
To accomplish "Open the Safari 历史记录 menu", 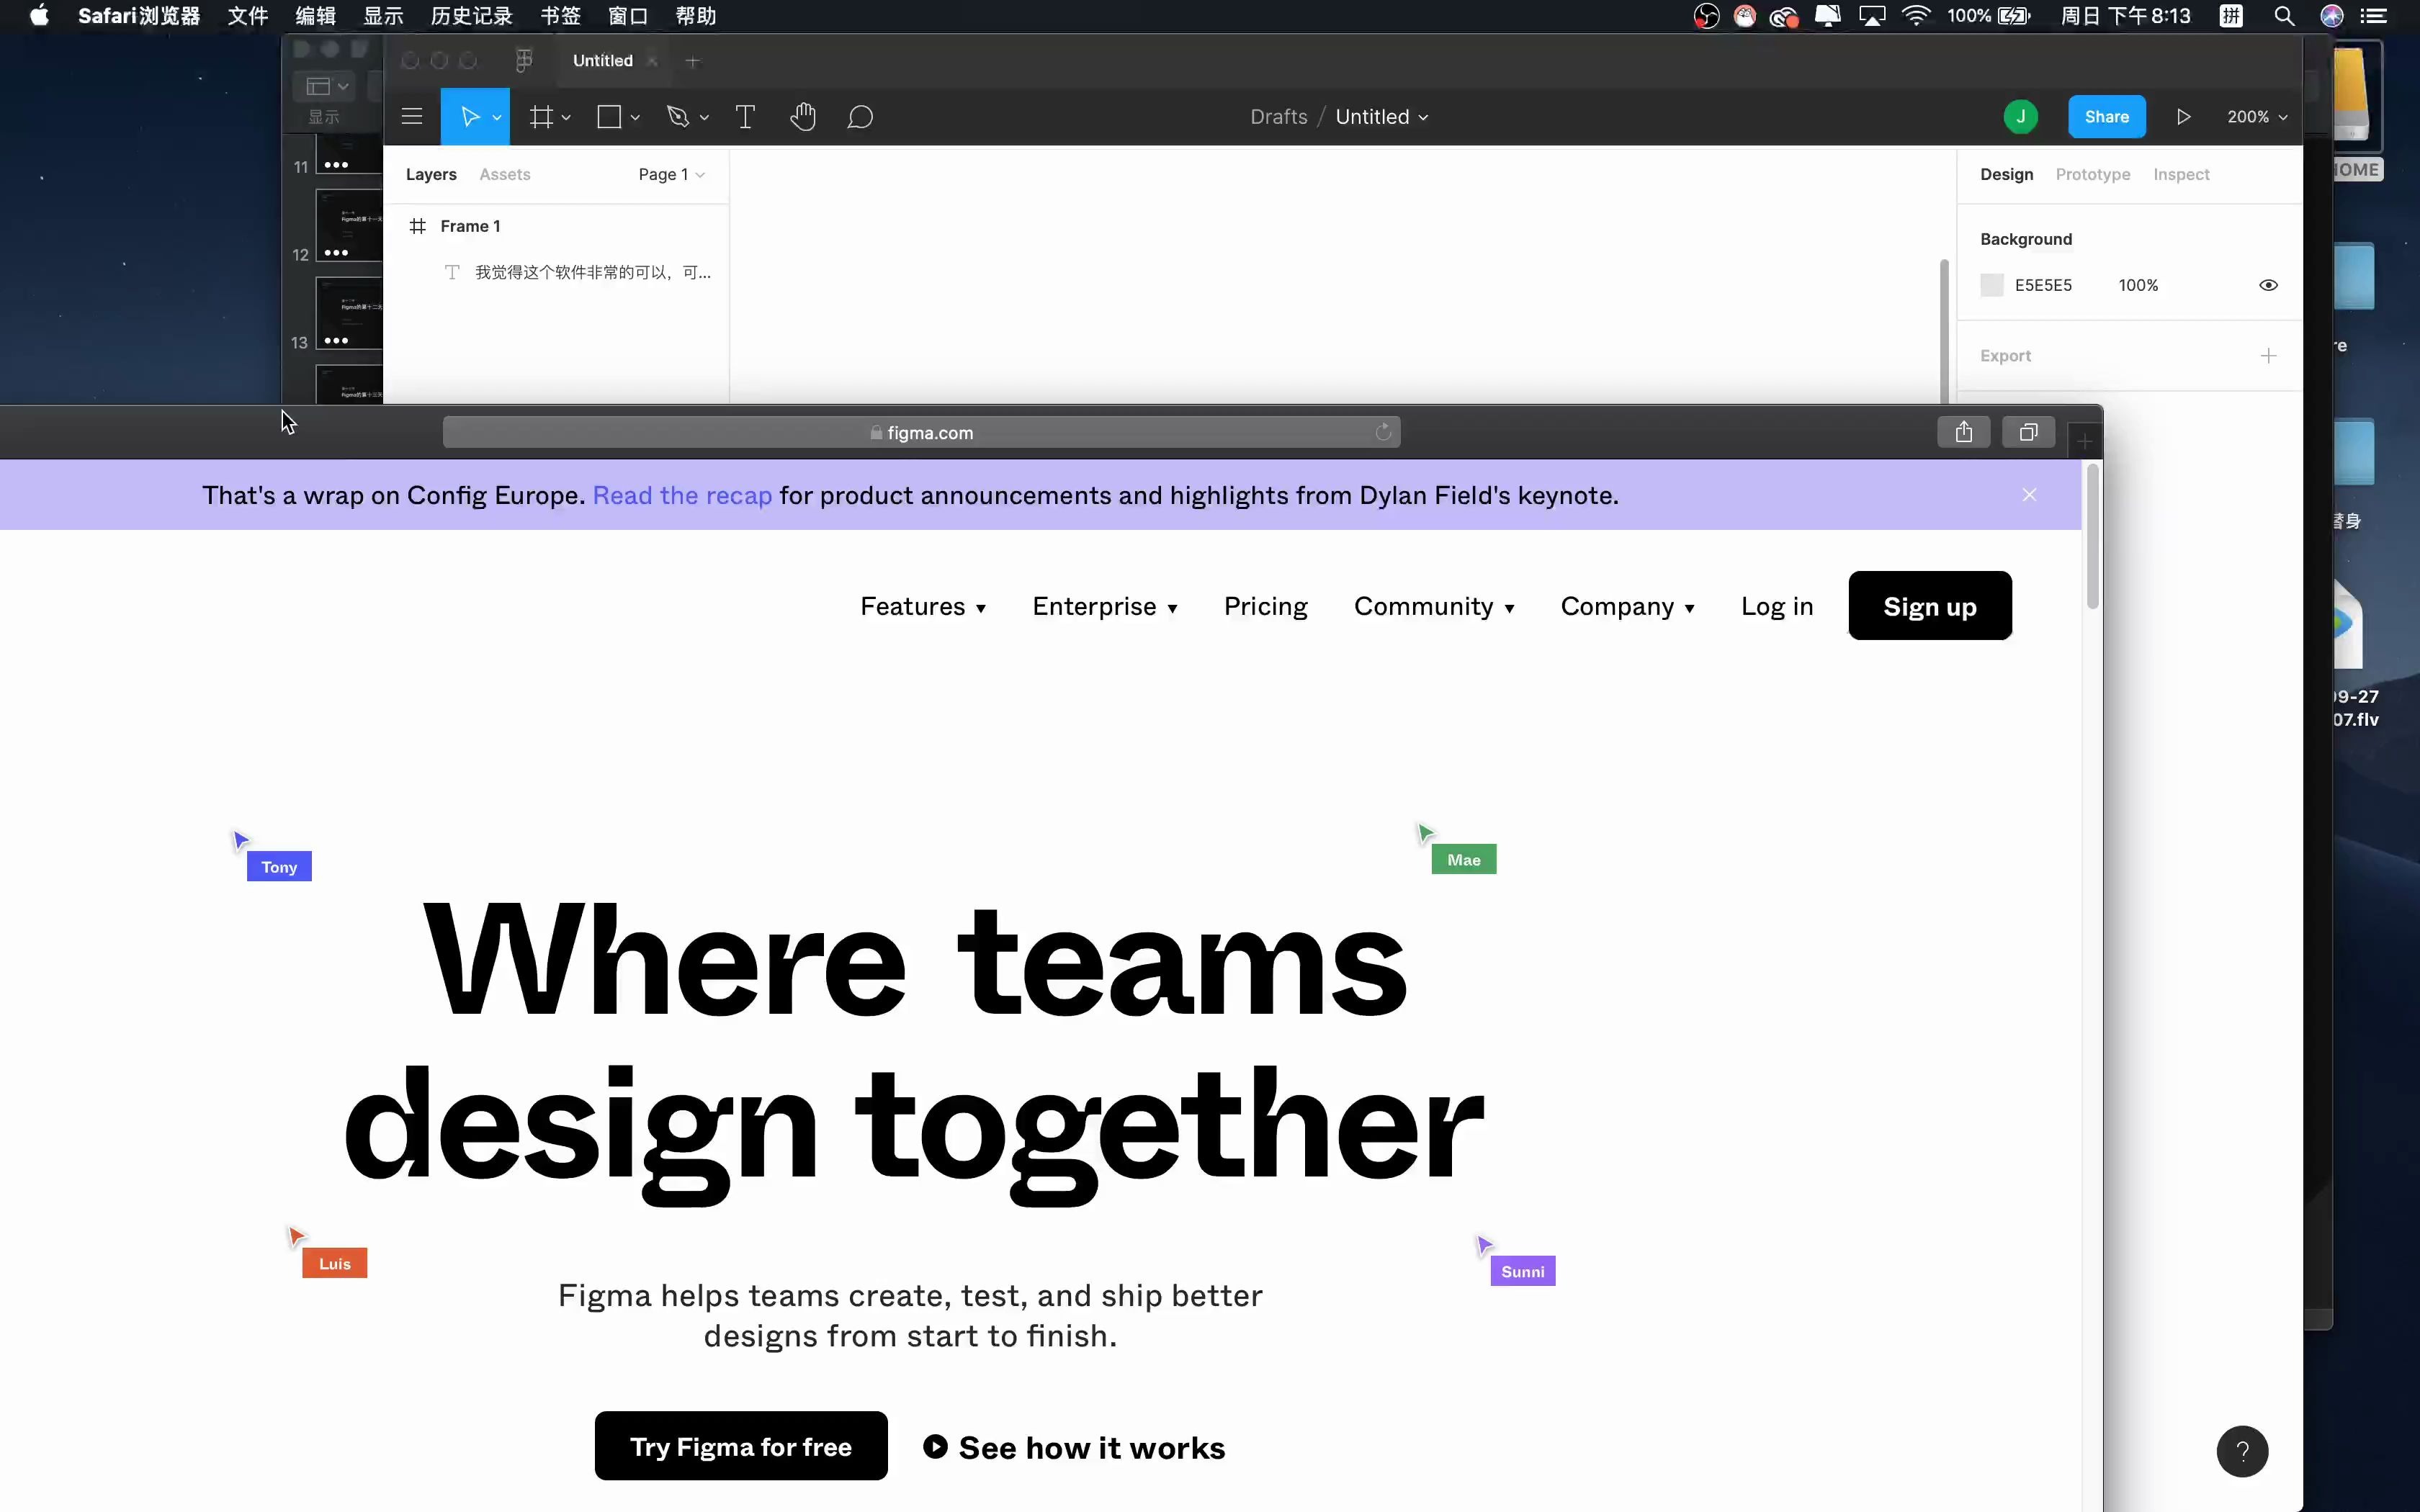I will 471,16.
